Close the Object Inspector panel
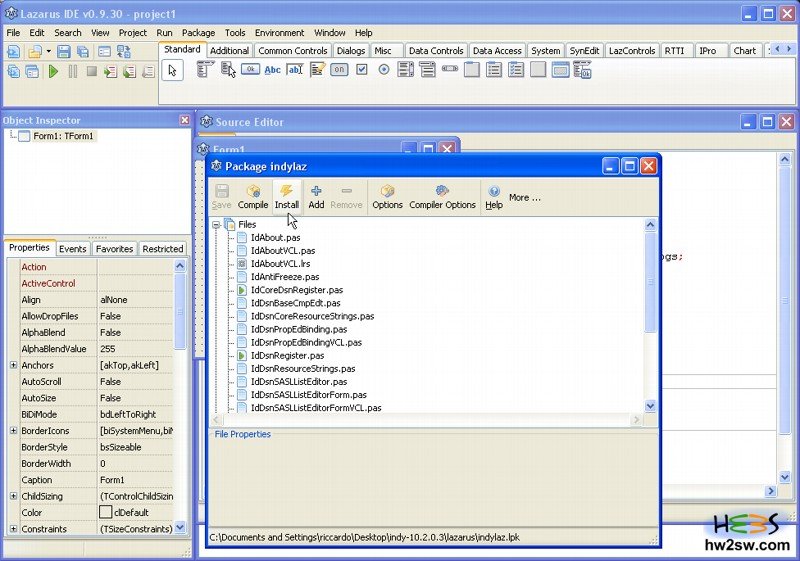This screenshot has height=561, width=800. click(x=185, y=120)
